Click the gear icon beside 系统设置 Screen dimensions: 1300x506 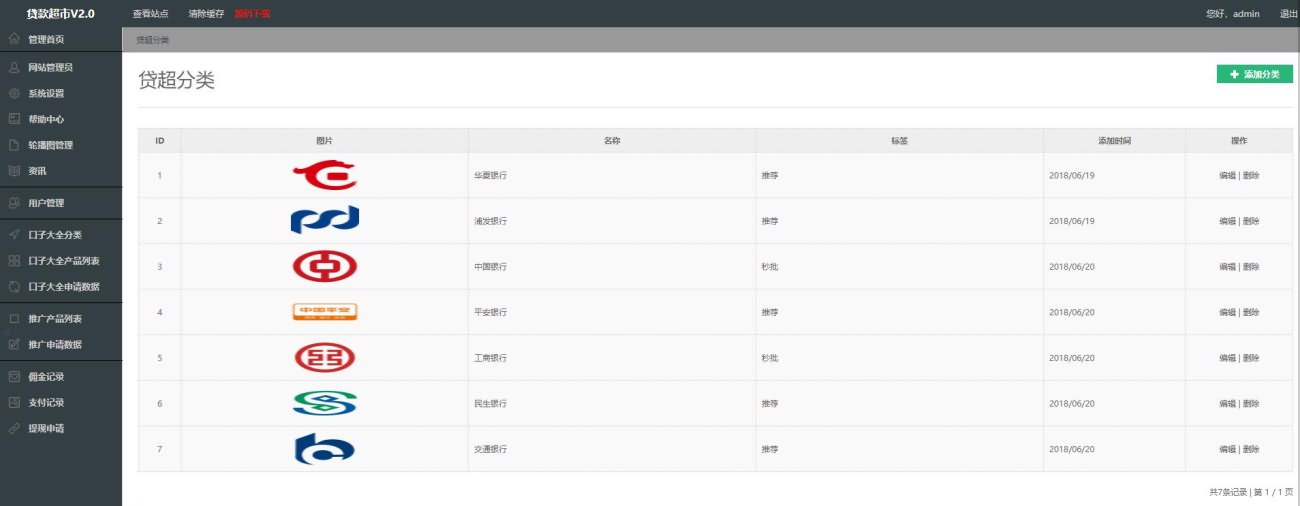click(x=14, y=93)
